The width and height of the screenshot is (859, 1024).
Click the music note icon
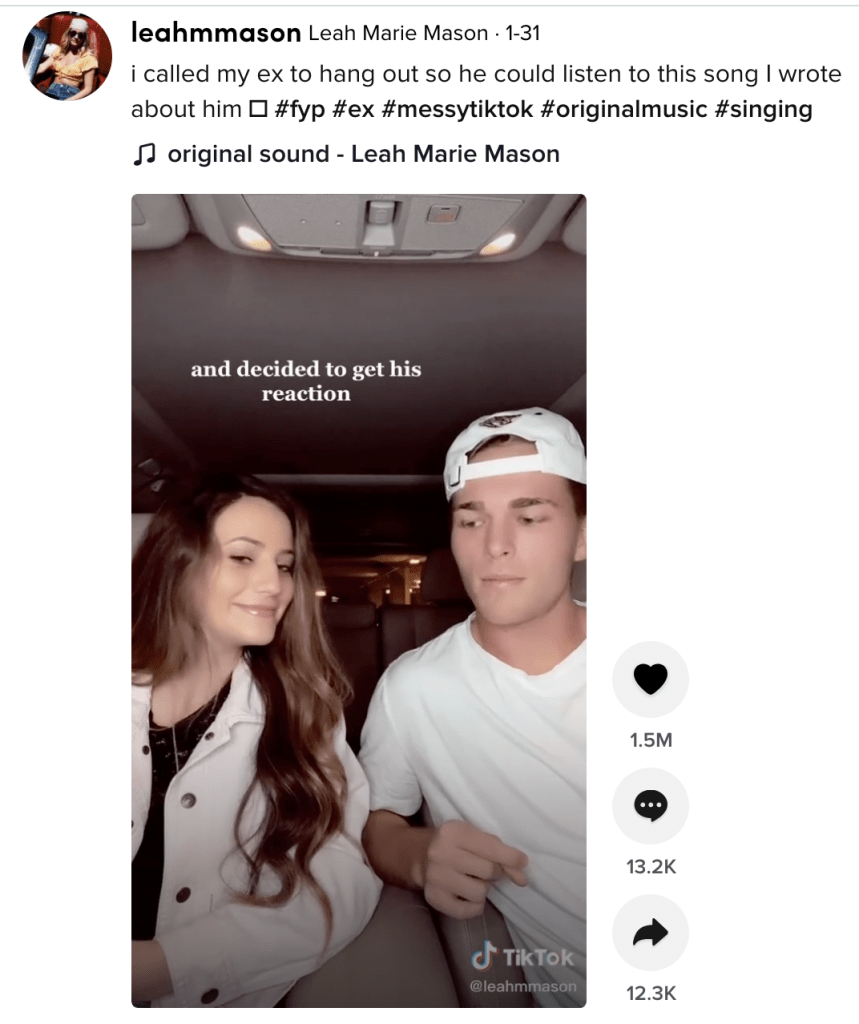[x=144, y=154]
